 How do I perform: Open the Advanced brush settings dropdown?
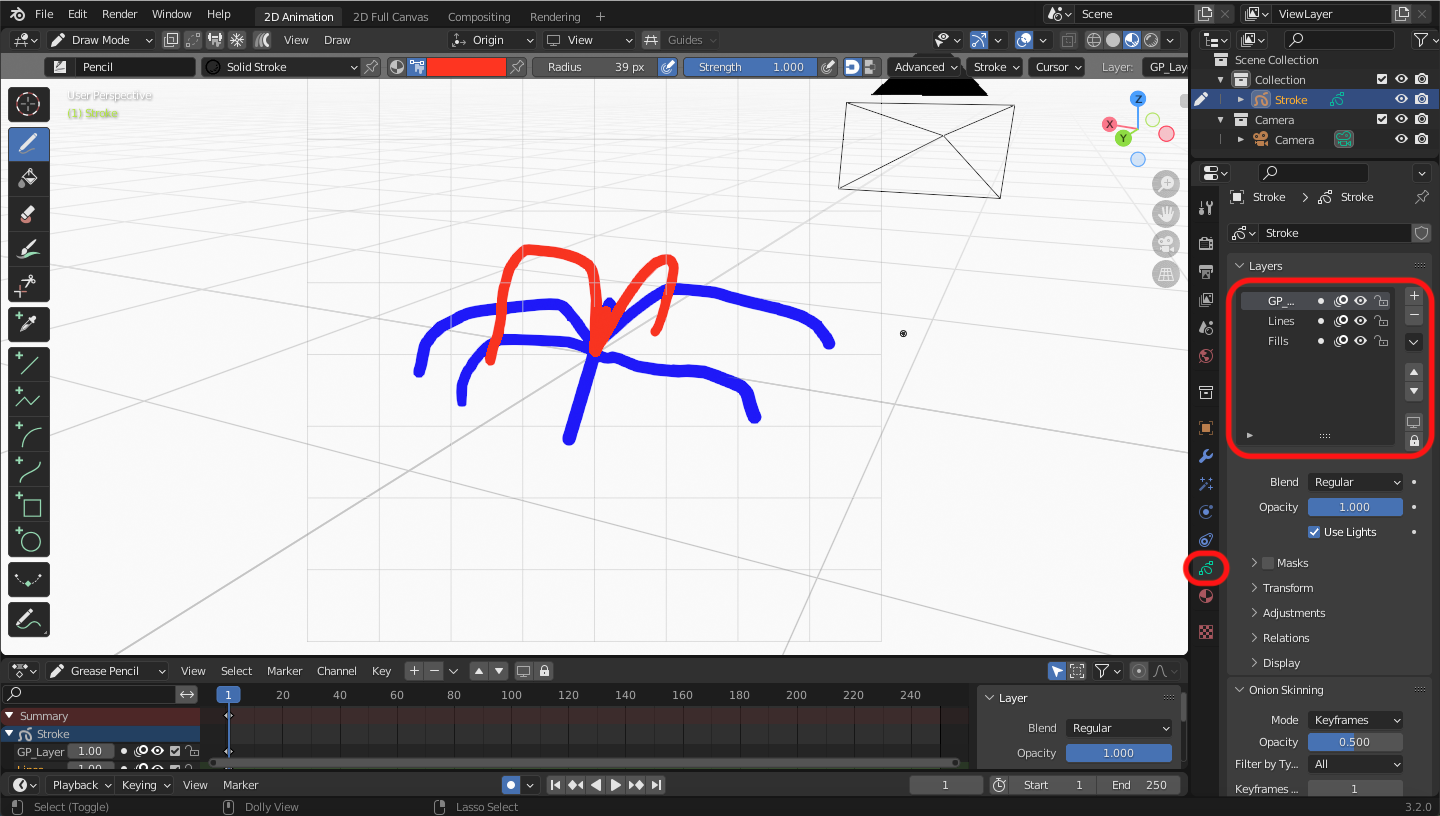coord(925,67)
